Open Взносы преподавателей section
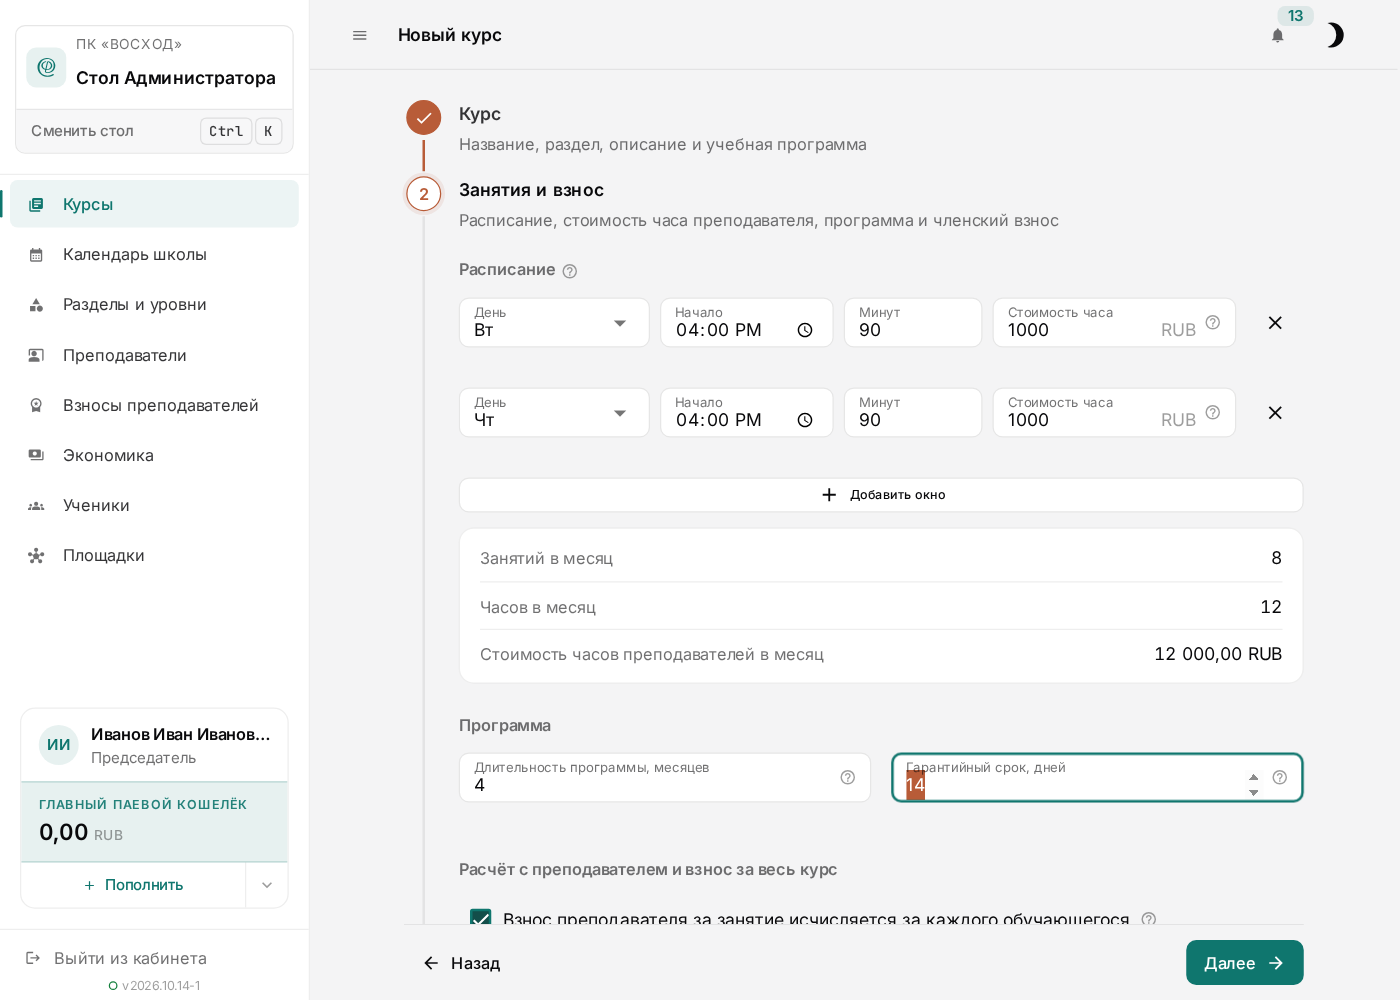Screen dimensions: 1400x1000 (x=154, y=405)
